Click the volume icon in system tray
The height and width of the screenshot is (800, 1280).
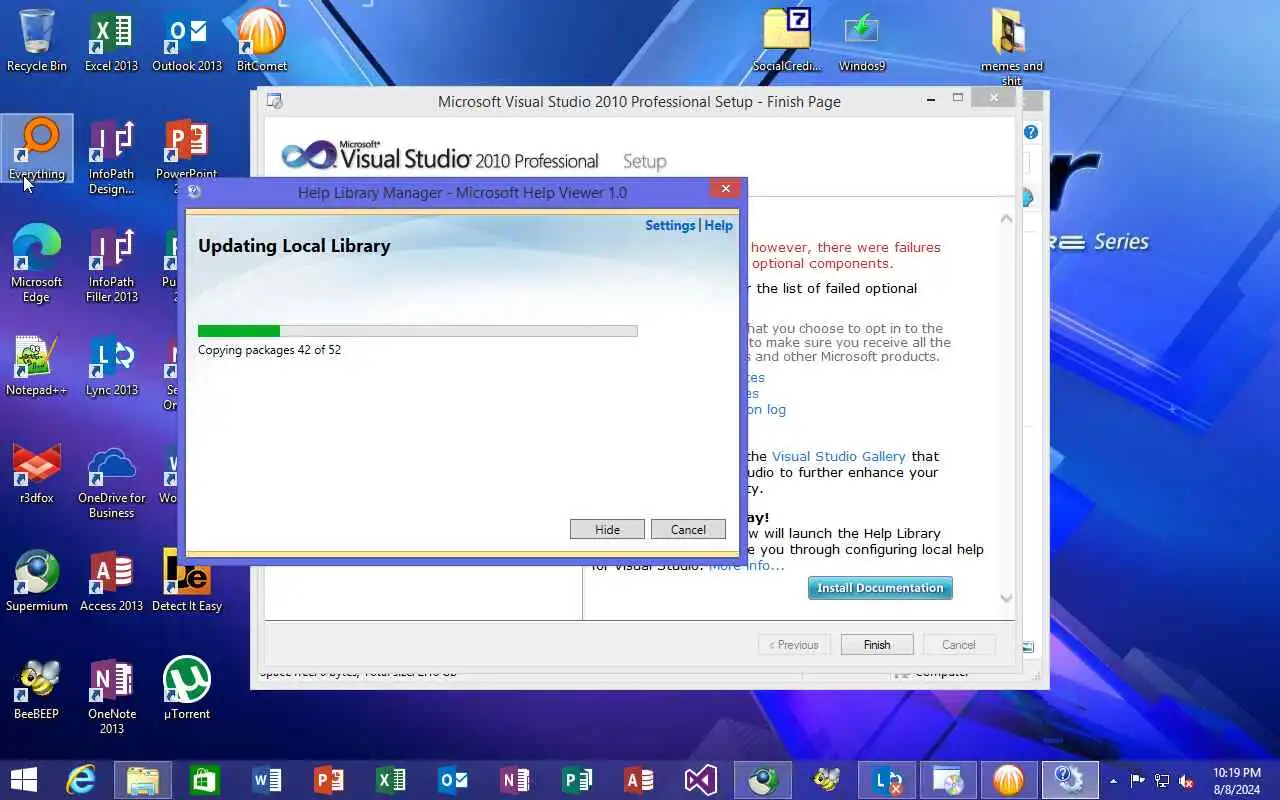(1186, 781)
